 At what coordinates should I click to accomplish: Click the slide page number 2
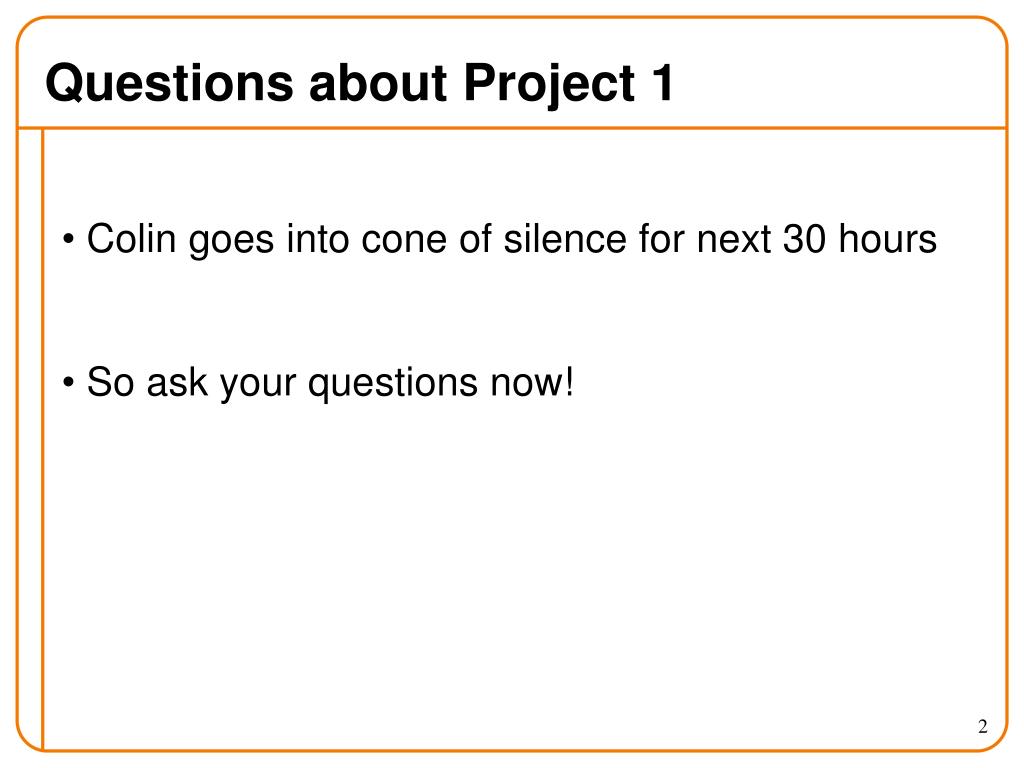click(x=983, y=726)
